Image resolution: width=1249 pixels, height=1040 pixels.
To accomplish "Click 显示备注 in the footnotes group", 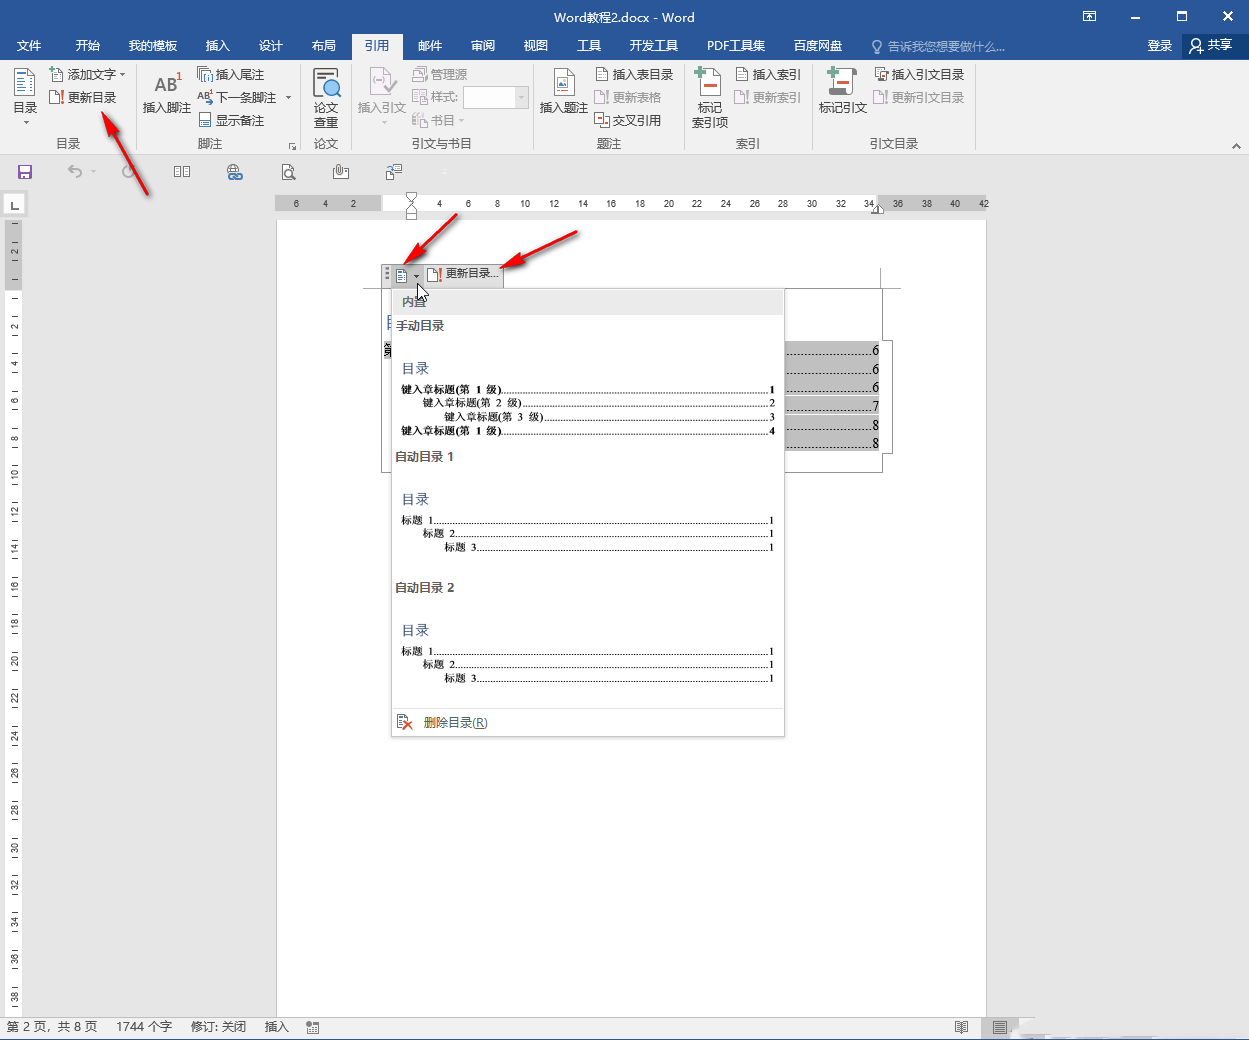I will tap(231, 120).
